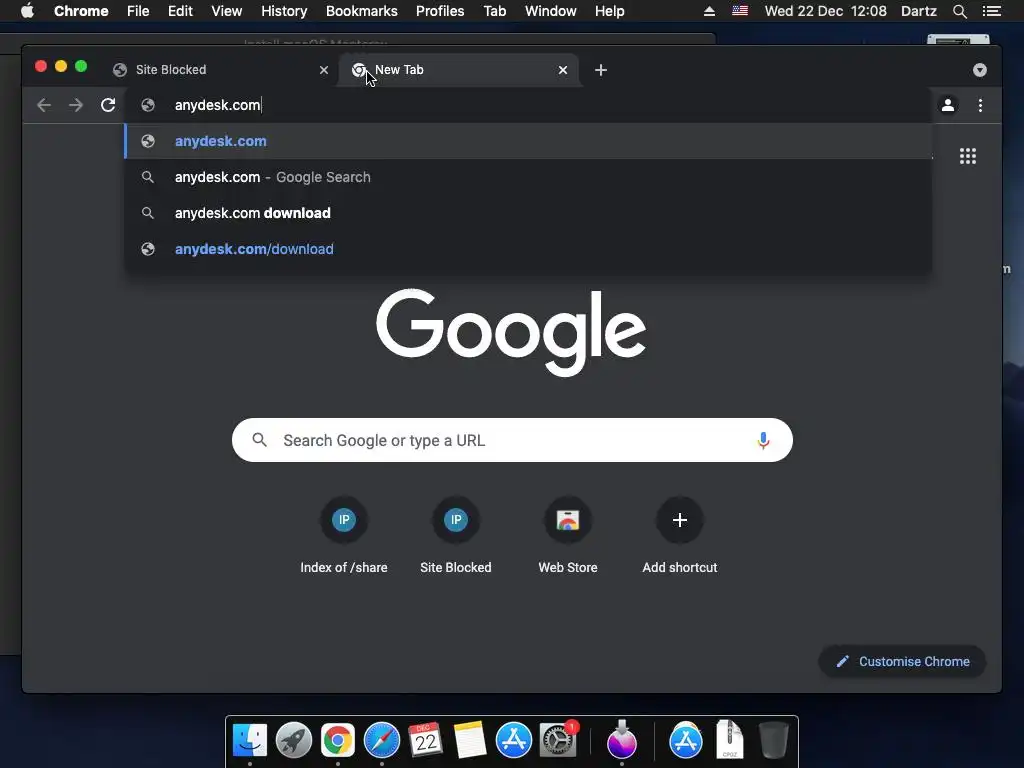Screen dimensions: 1024x768
Task: Open the Index of /share shortcut
Action: pyautogui.click(x=344, y=536)
